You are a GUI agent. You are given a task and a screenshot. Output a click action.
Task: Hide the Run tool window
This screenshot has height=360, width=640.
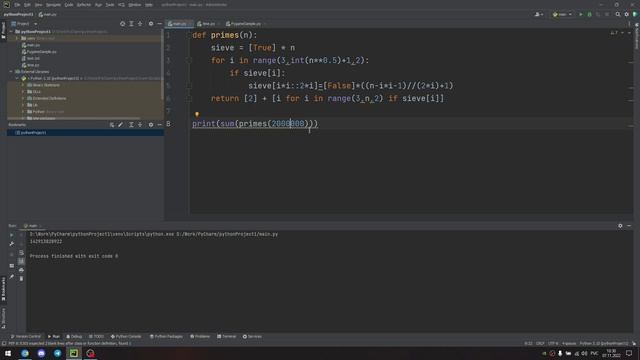point(629,226)
